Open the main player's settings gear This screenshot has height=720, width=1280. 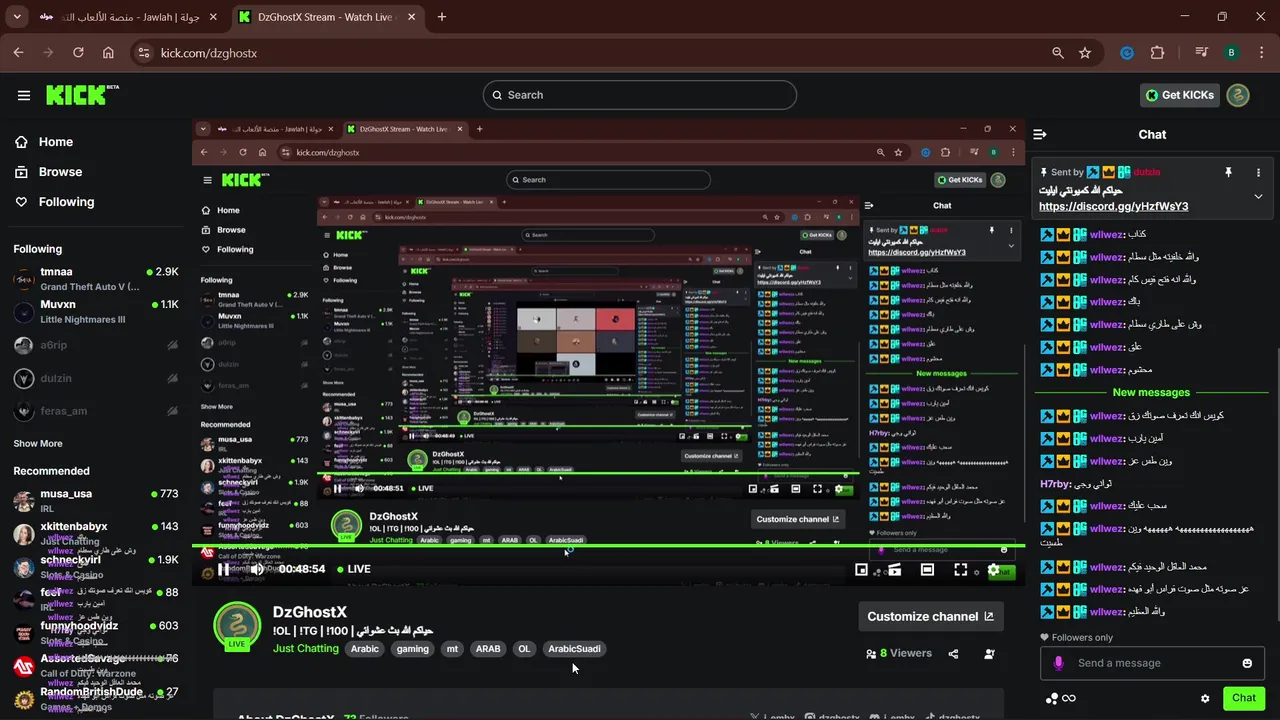pos(993,569)
